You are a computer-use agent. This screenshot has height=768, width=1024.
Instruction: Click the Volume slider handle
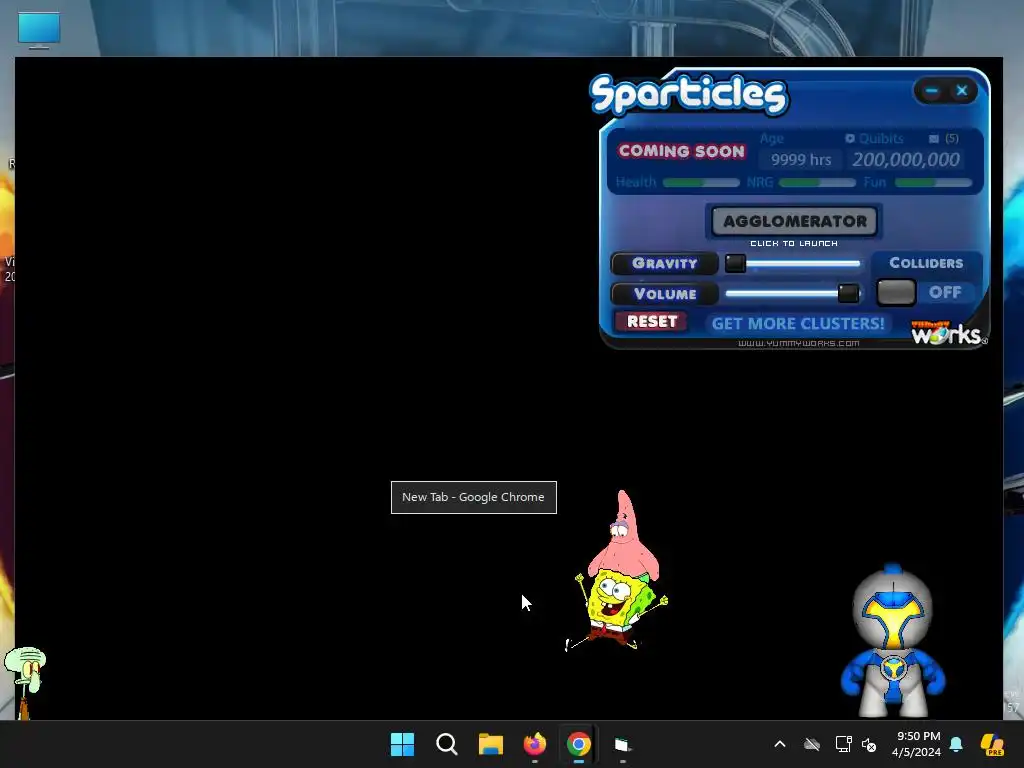[x=848, y=293]
